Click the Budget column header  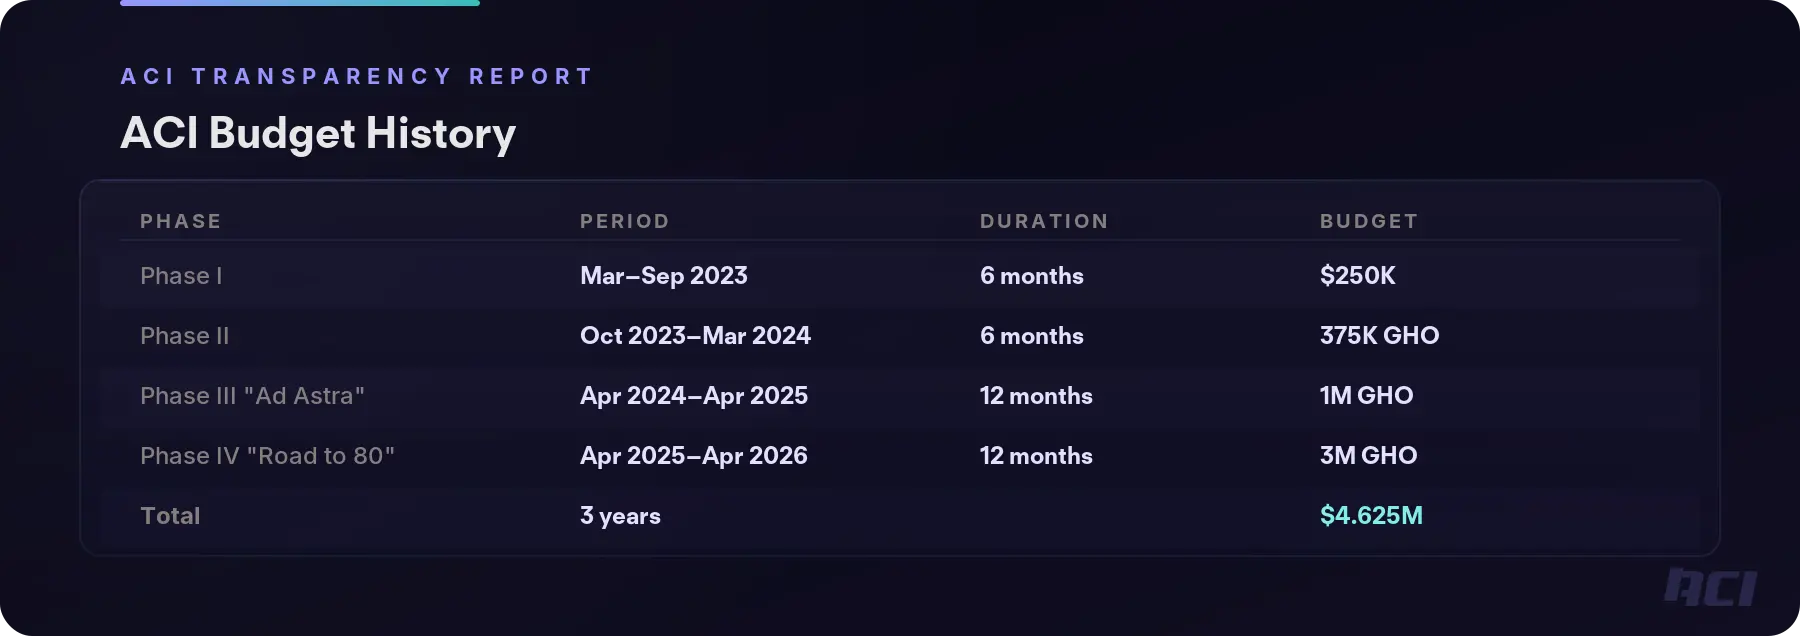coord(1369,221)
